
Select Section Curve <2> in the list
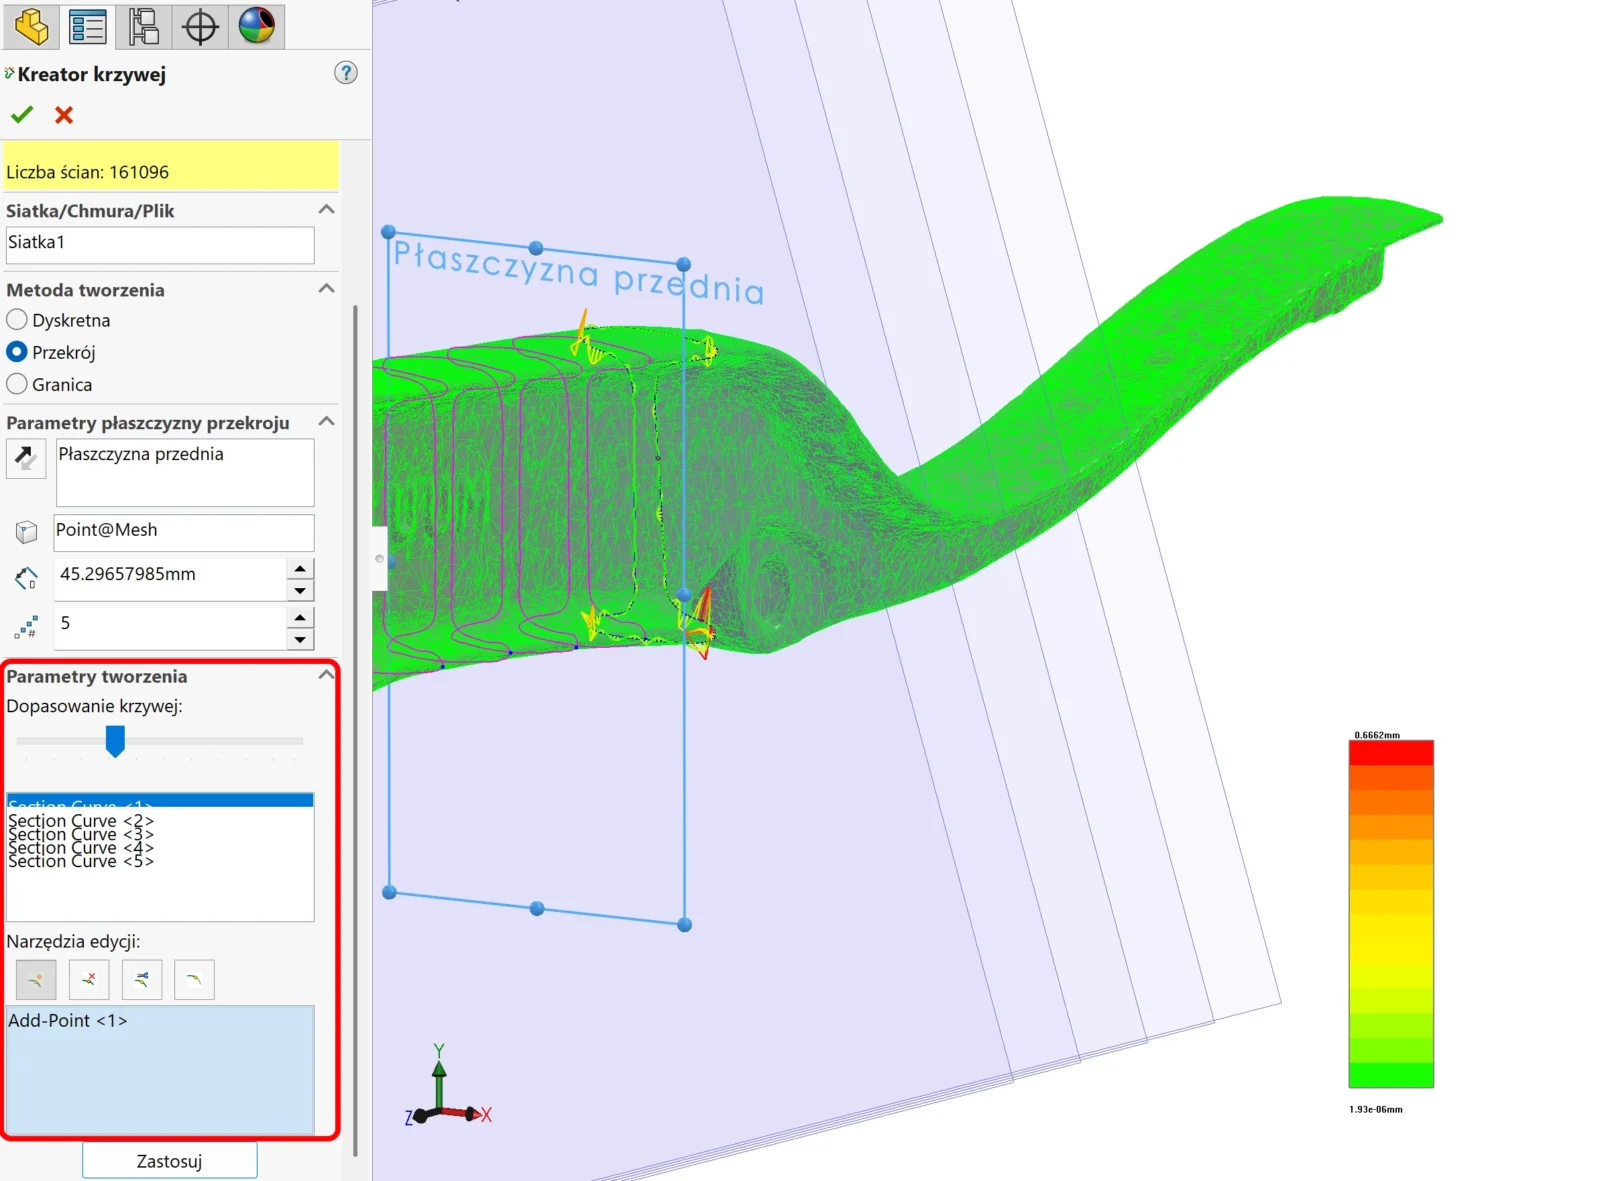(160, 821)
